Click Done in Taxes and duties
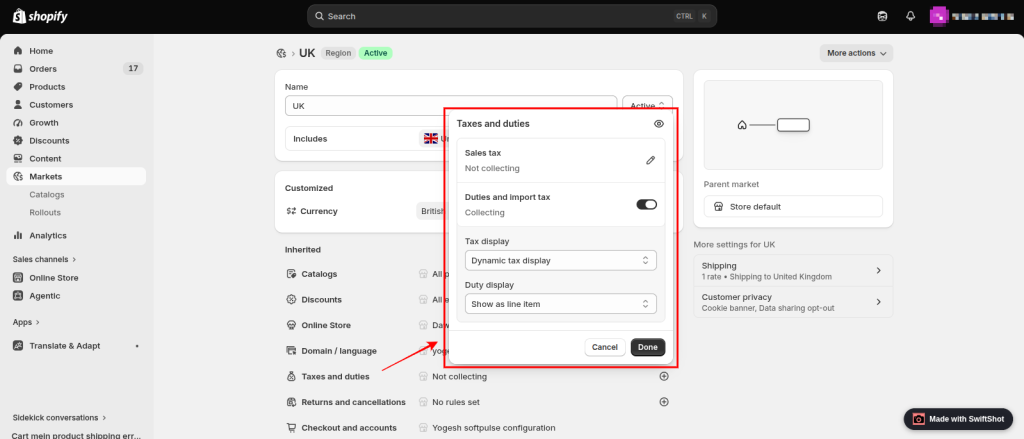This screenshot has height=439, width=1024. click(648, 348)
